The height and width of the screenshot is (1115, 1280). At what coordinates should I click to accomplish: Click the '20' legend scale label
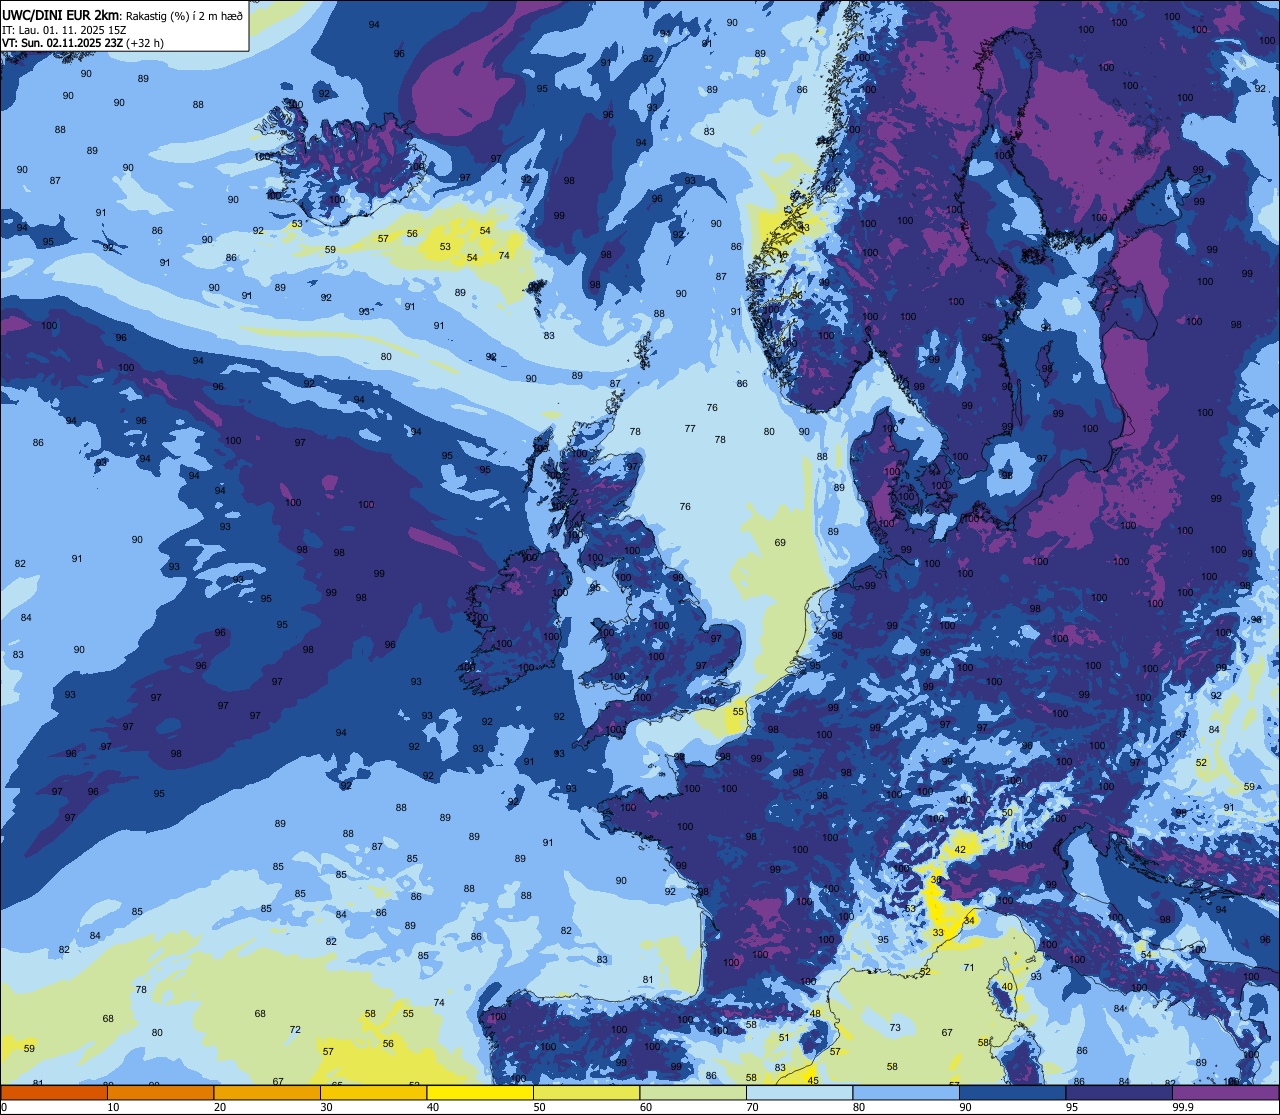[x=220, y=1107]
